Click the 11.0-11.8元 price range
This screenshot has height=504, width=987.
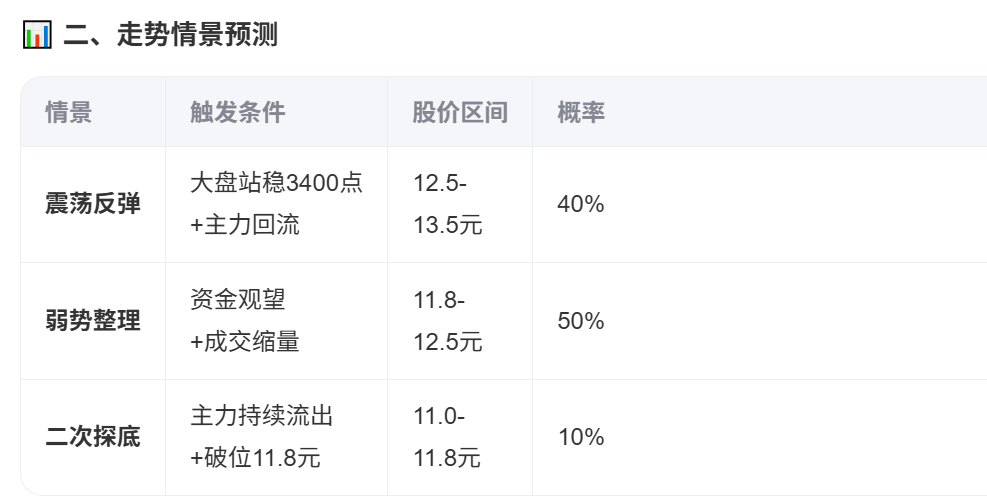[x=447, y=437]
